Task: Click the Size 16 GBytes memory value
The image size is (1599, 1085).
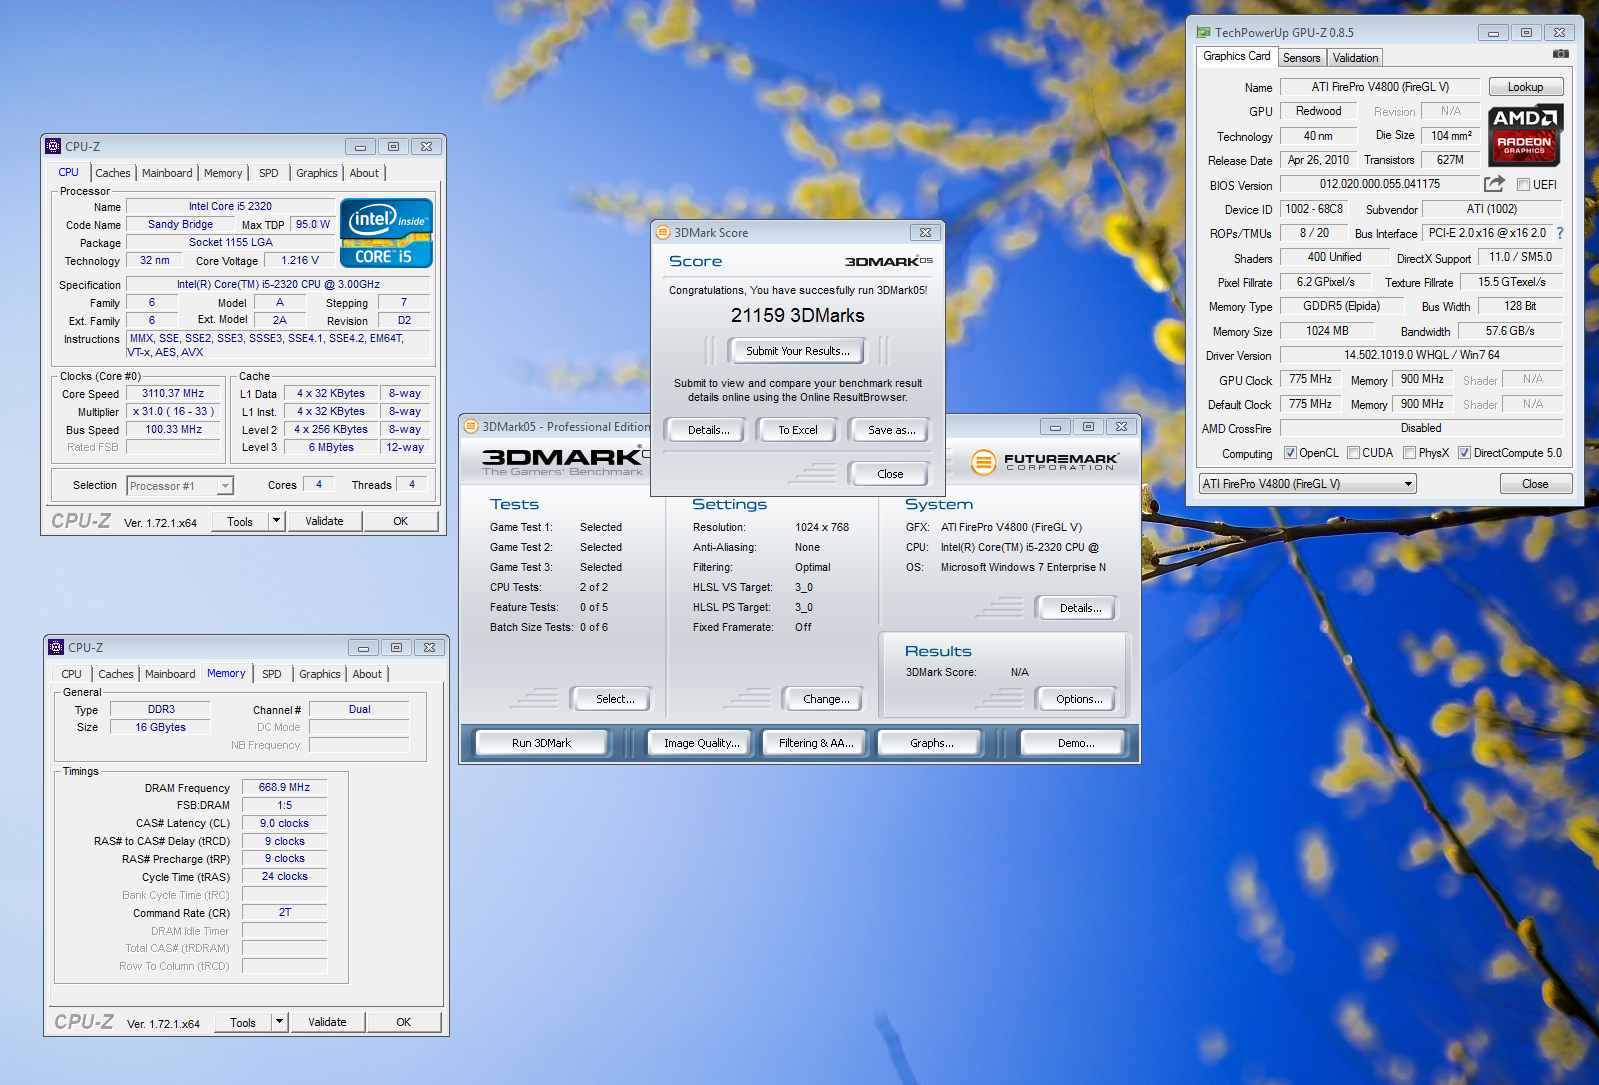Action: [x=160, y=727]
